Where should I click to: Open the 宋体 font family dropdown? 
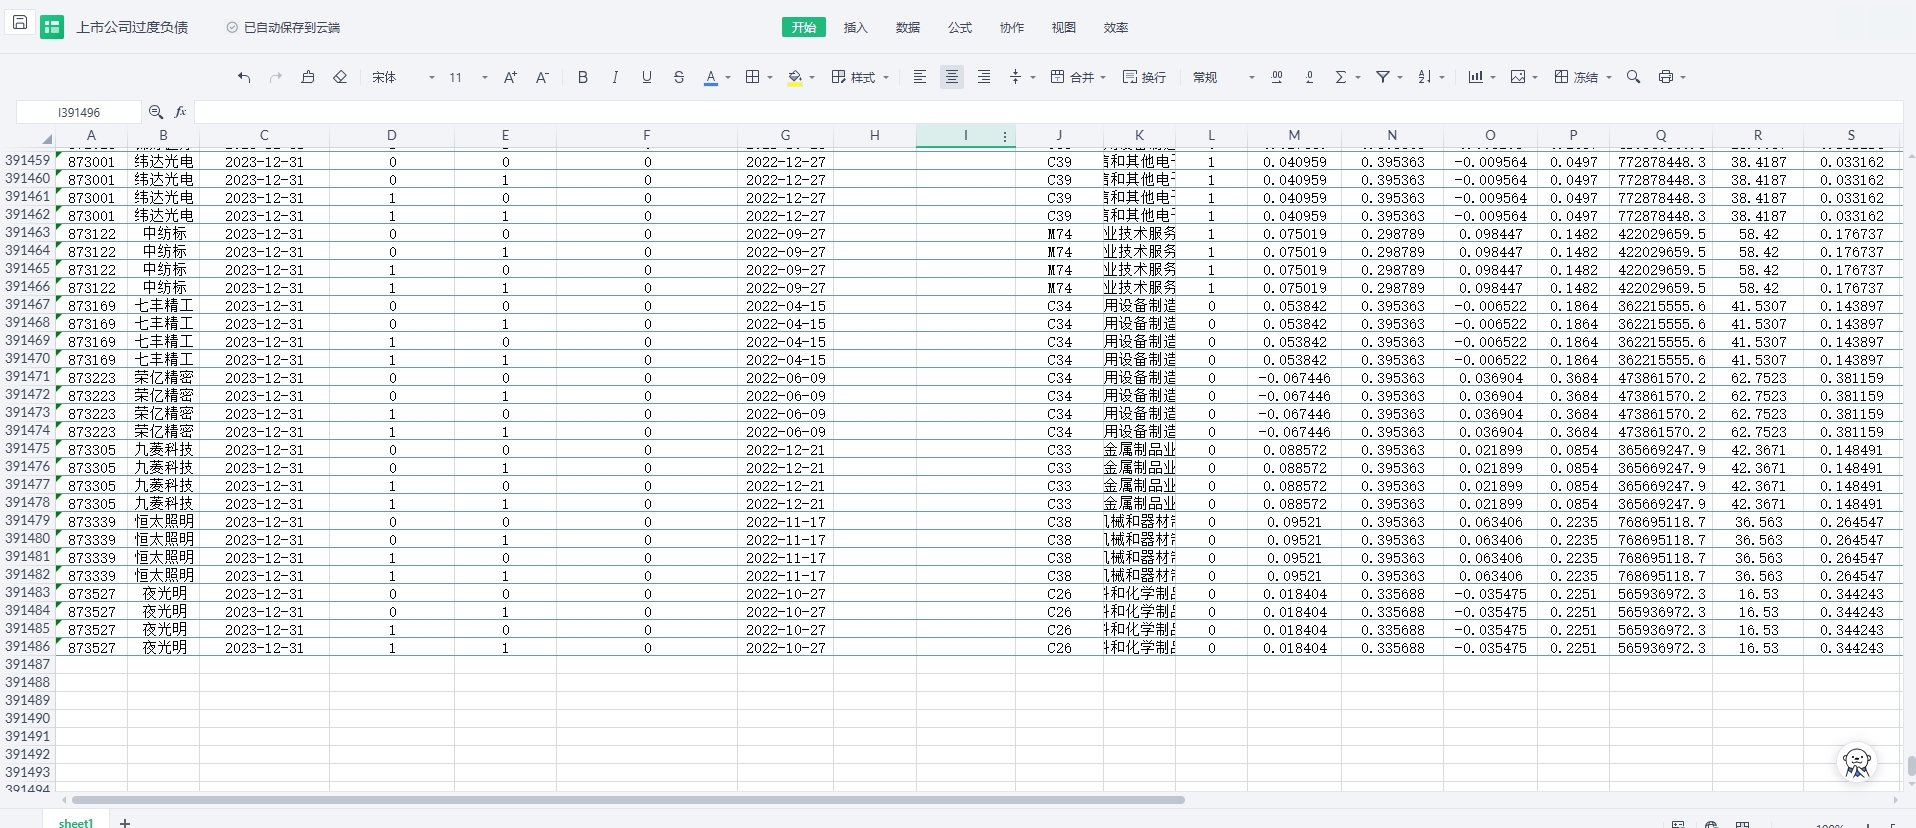(x=403, y=77)
